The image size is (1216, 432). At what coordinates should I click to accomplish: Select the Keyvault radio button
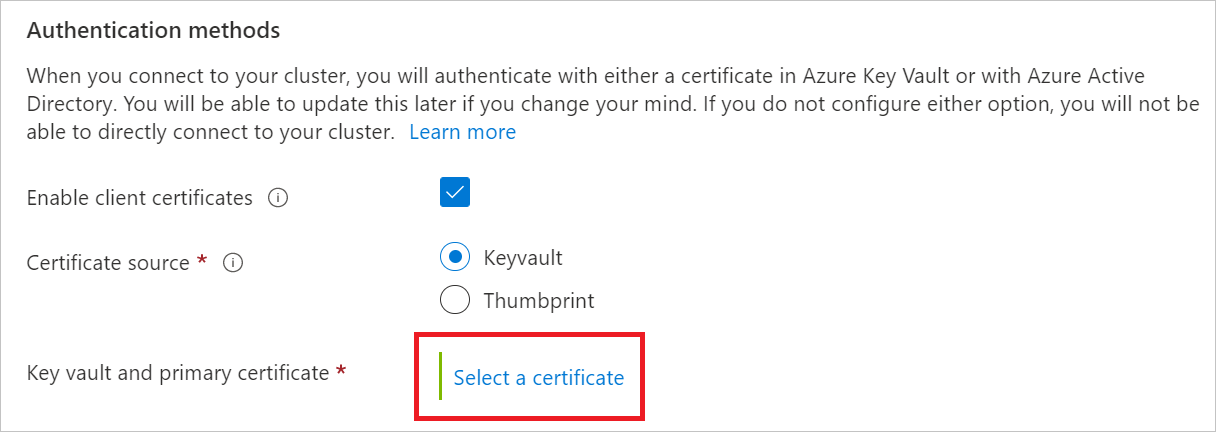pyautogui.click(x=455, y=257)
